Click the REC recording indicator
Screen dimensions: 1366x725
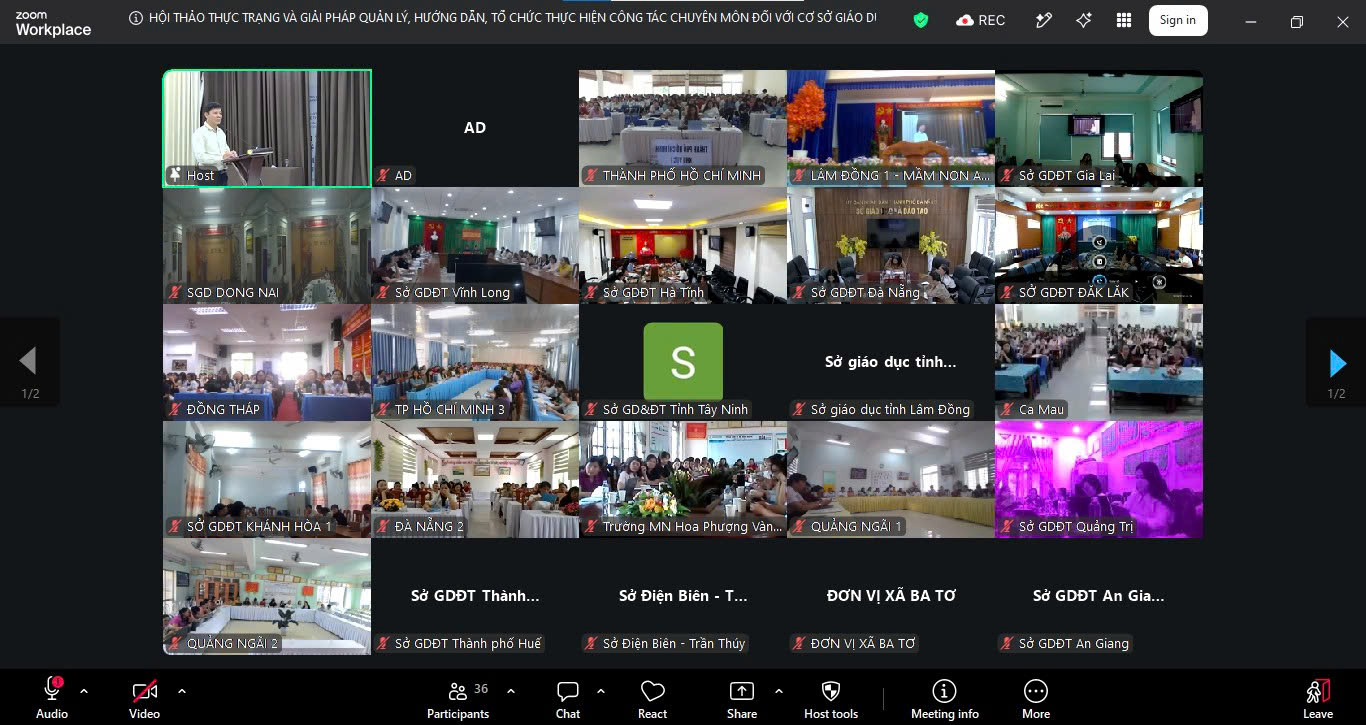click(981, 20)
